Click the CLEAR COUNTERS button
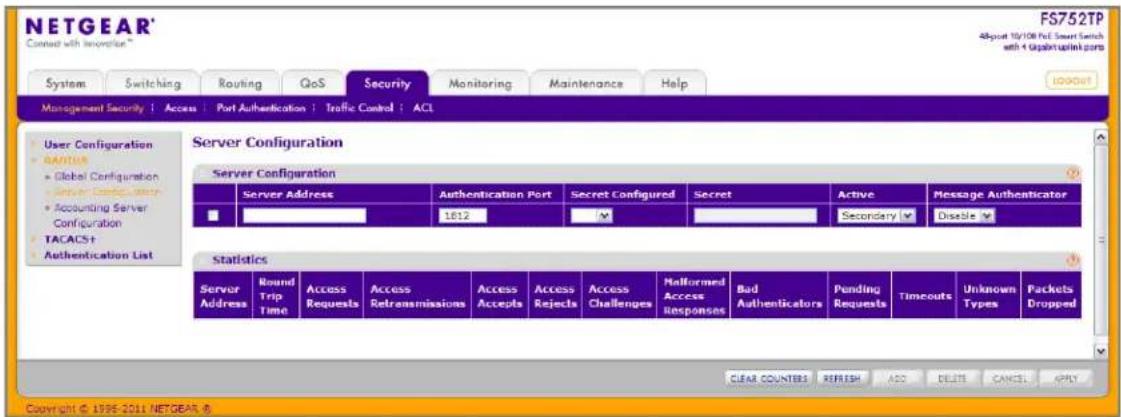This screenshot has height=417, width=1121. coord(769,378)
